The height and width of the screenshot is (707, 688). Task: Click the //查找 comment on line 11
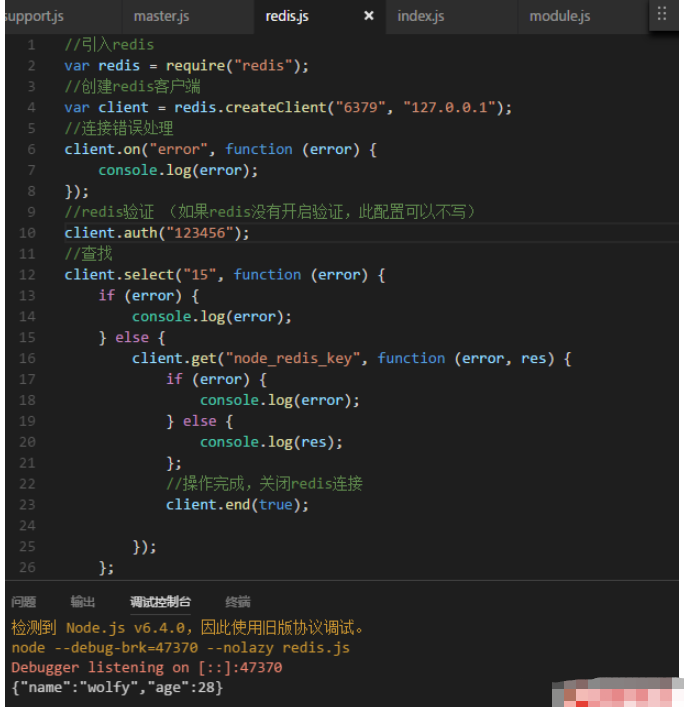click(x=88, y=254)
